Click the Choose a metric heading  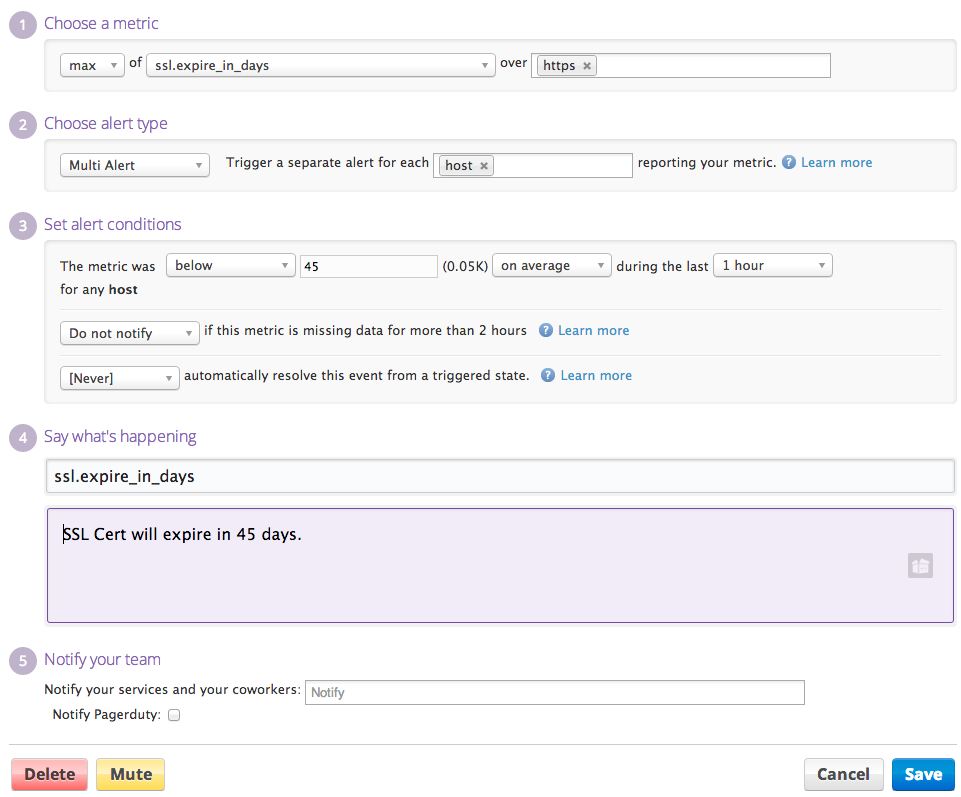[x=101, y=23]
